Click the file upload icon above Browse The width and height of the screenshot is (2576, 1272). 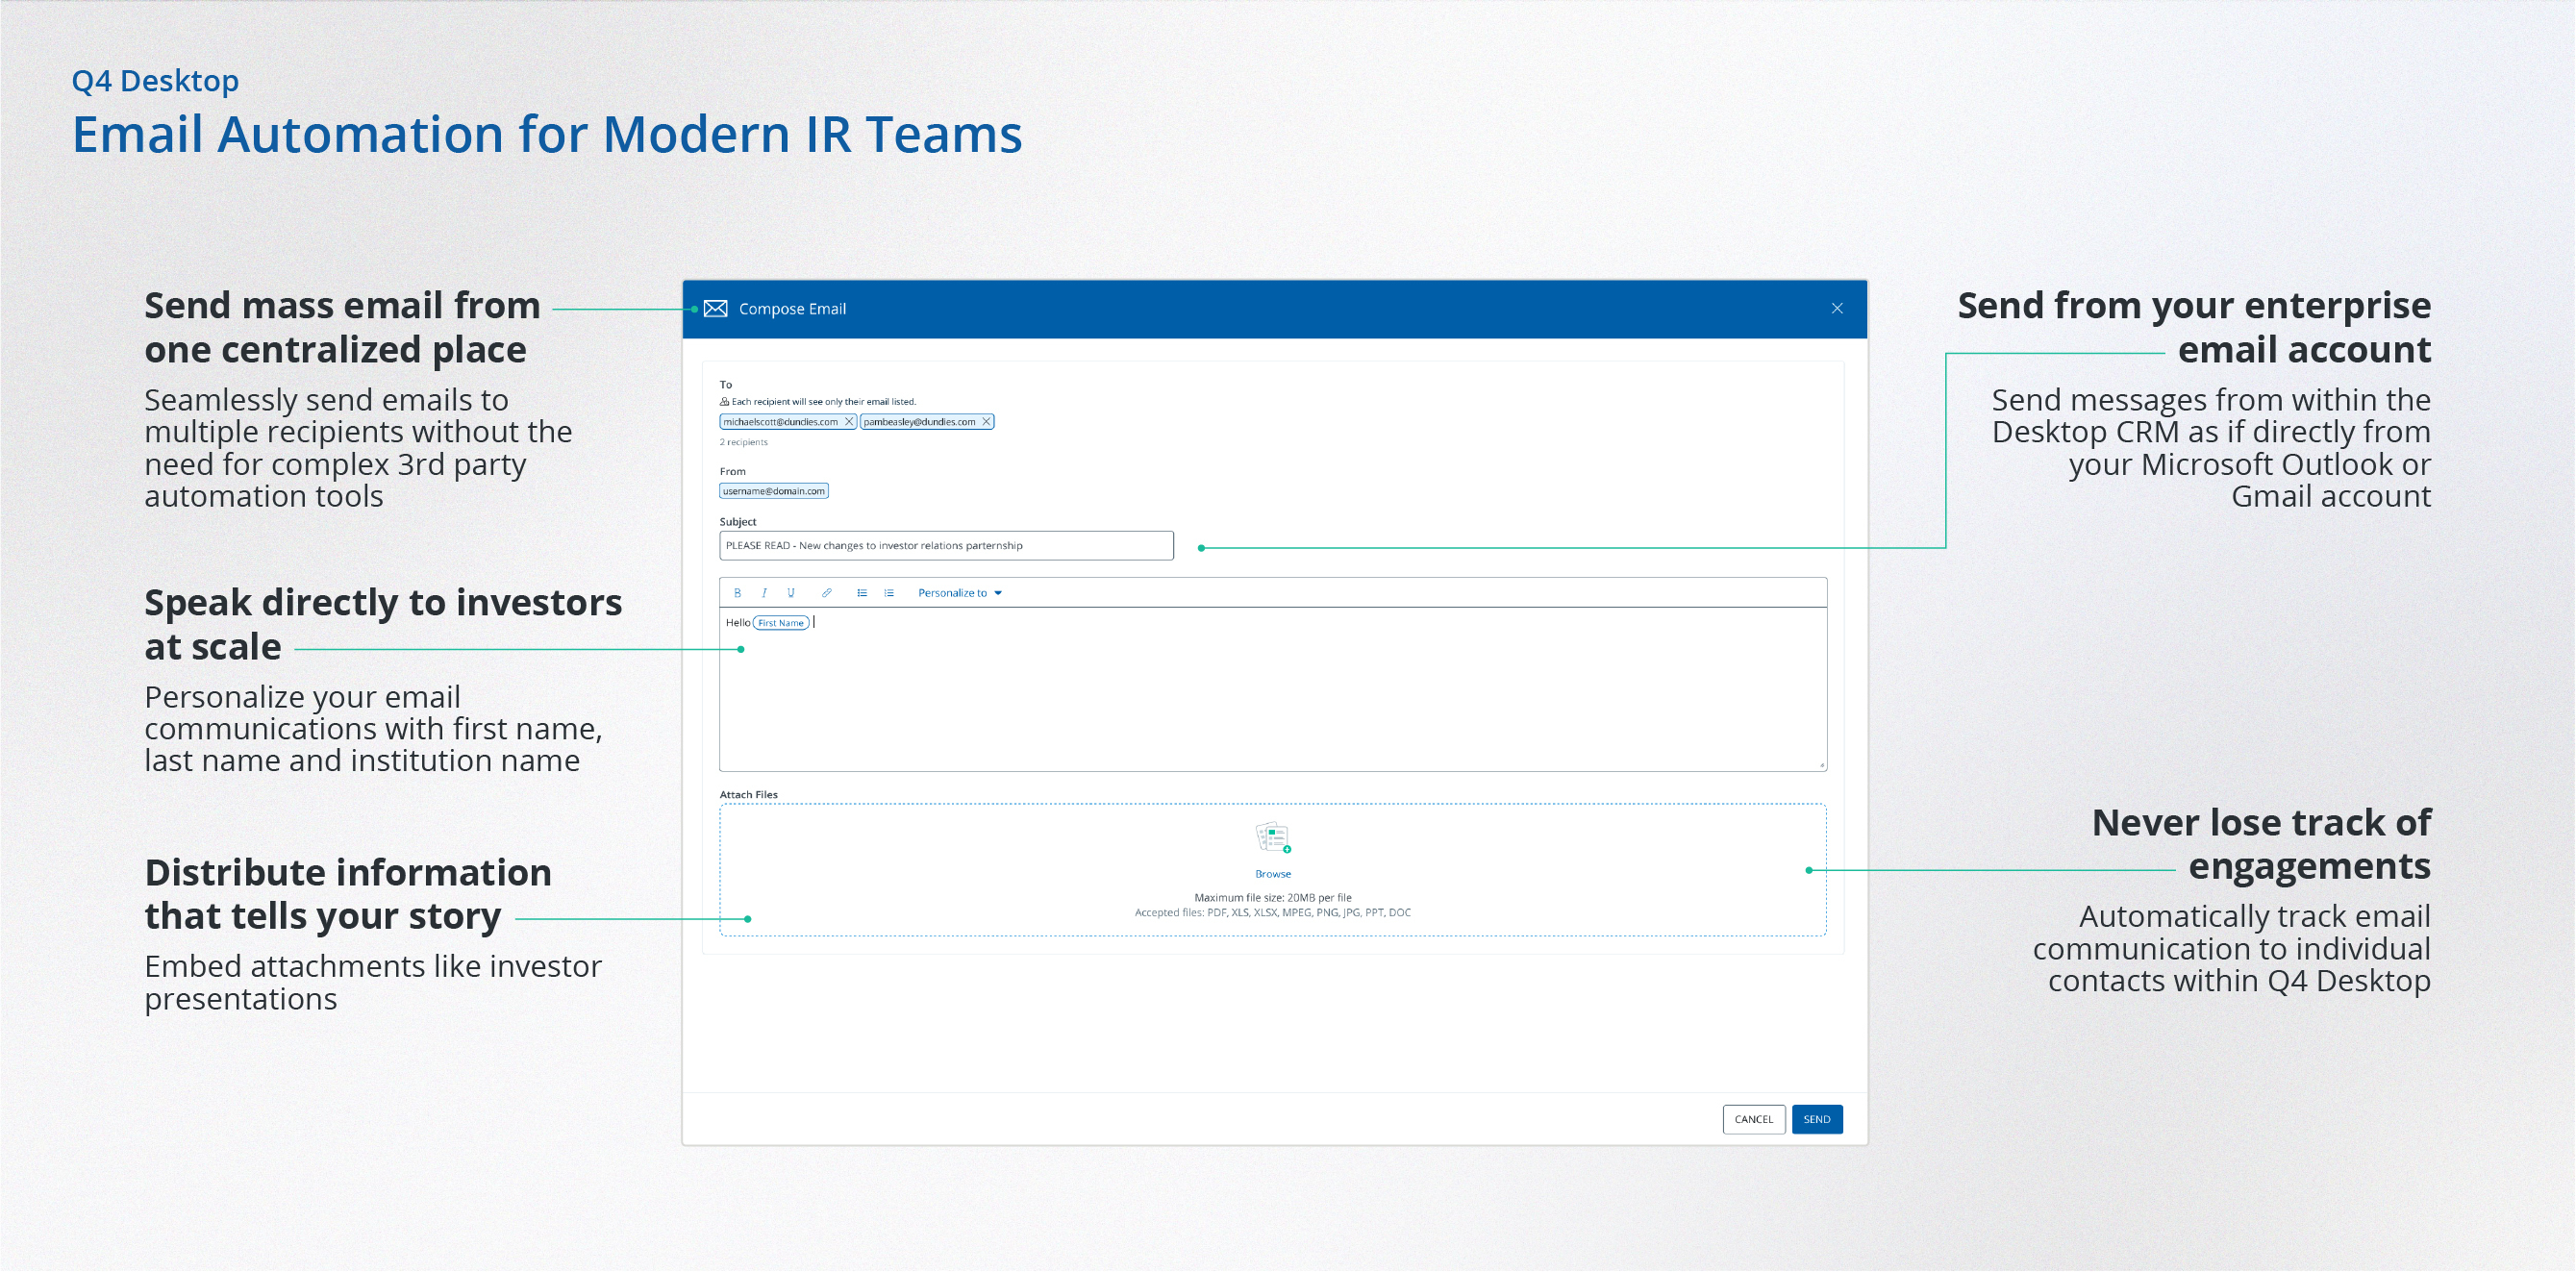point(1272,838)
